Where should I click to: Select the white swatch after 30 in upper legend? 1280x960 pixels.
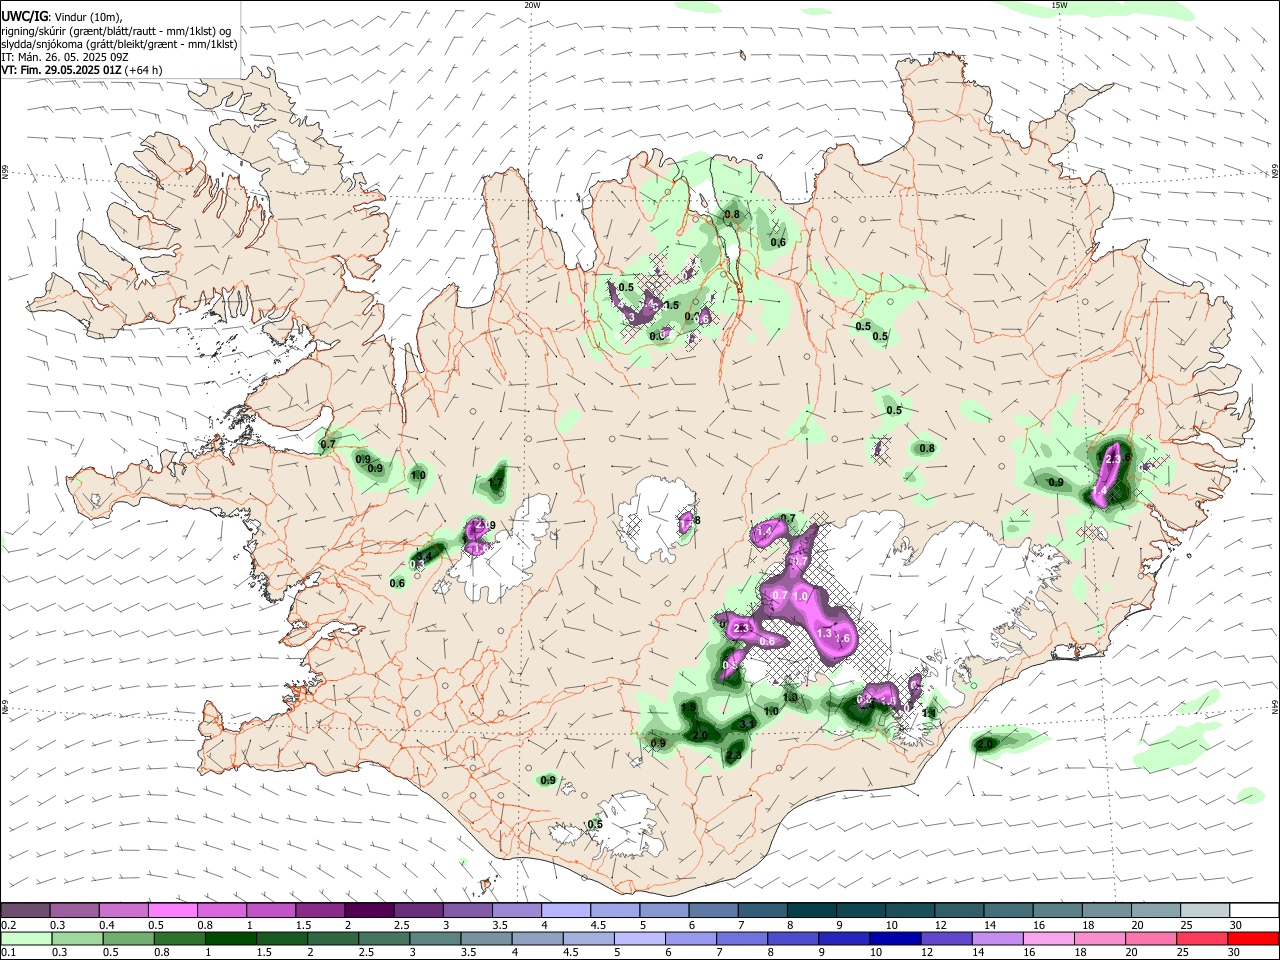[x=1253, y=910]
